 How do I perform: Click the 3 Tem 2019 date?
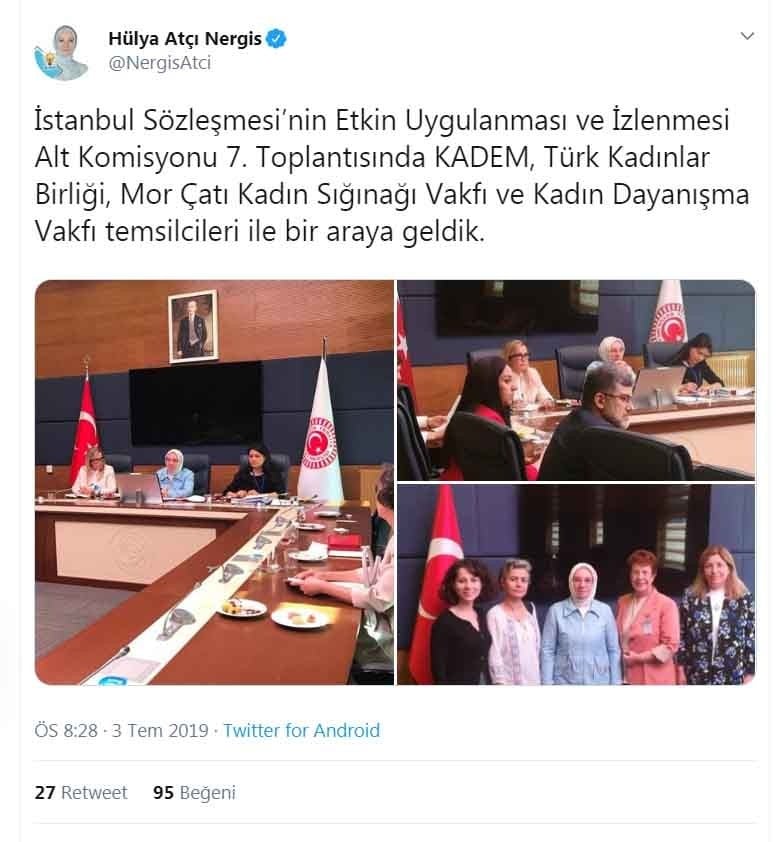point(160,730)
